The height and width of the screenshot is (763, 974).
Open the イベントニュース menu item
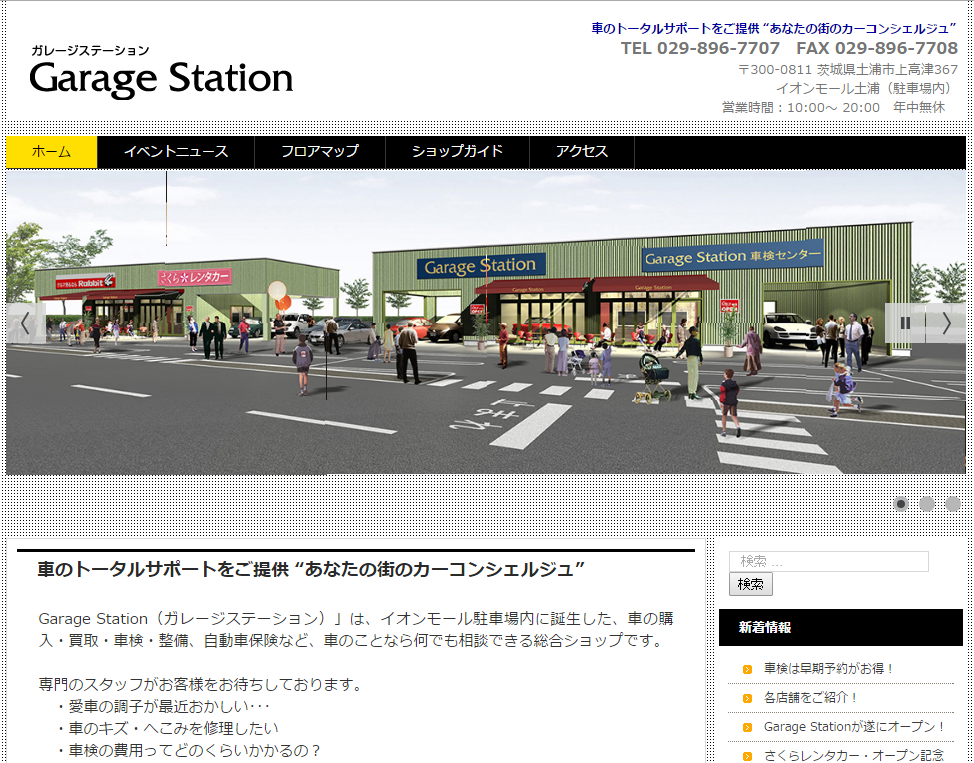[x=176, y=152]
